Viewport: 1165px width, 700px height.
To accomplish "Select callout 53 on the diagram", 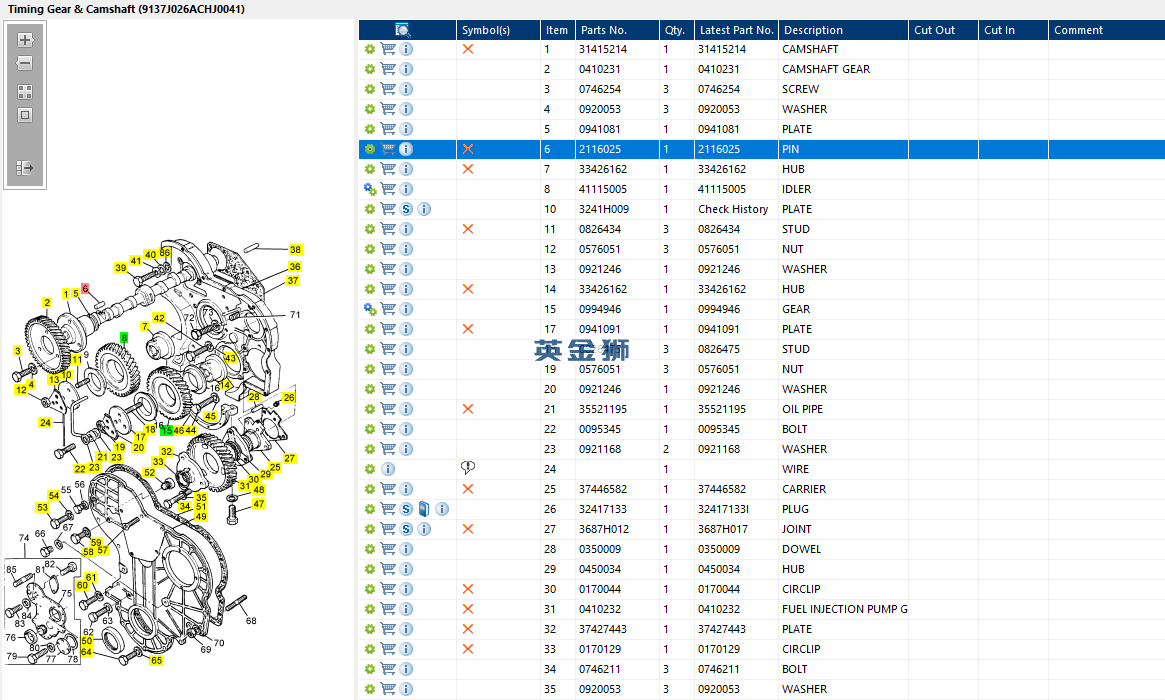I will coord(42,508).
